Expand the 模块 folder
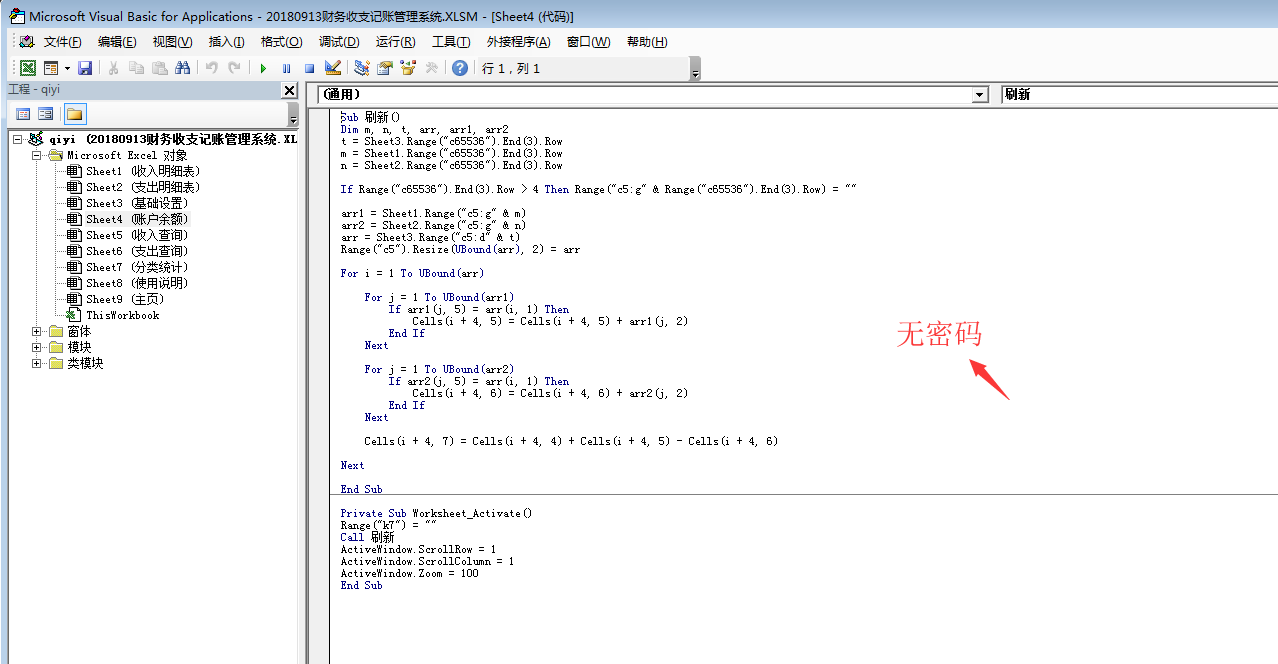The height and width of the screenshot is (664, 1278). pos(36,347)
